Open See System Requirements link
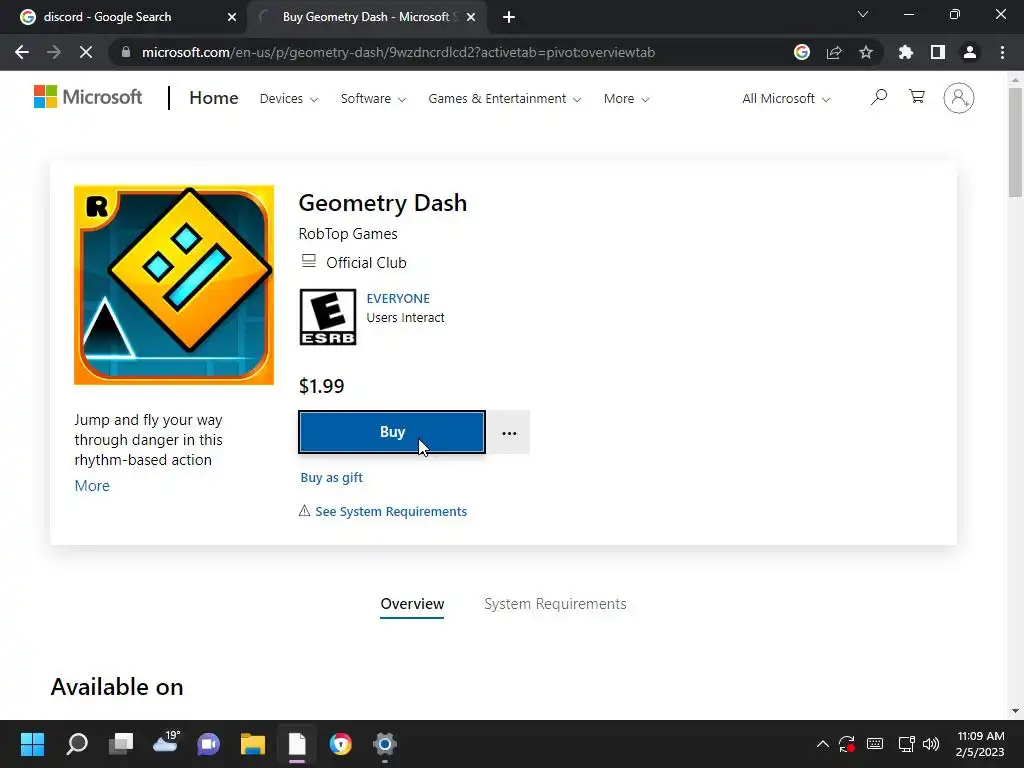This screenshot has width=1024, height=768. [391, 511]
